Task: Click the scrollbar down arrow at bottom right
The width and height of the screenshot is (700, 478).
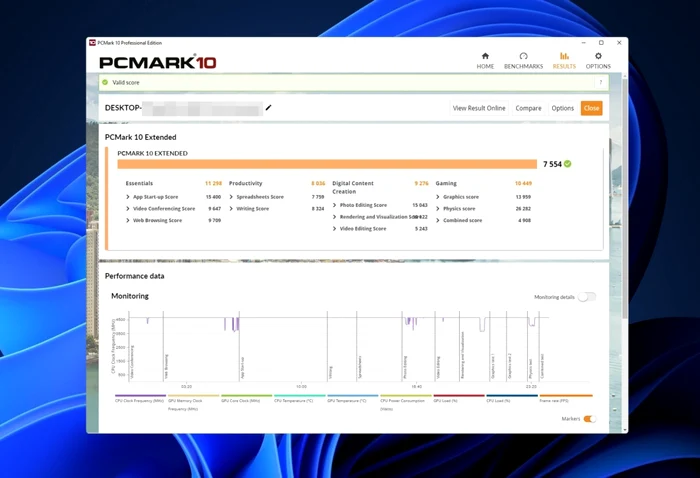Action: pos(624,430)
